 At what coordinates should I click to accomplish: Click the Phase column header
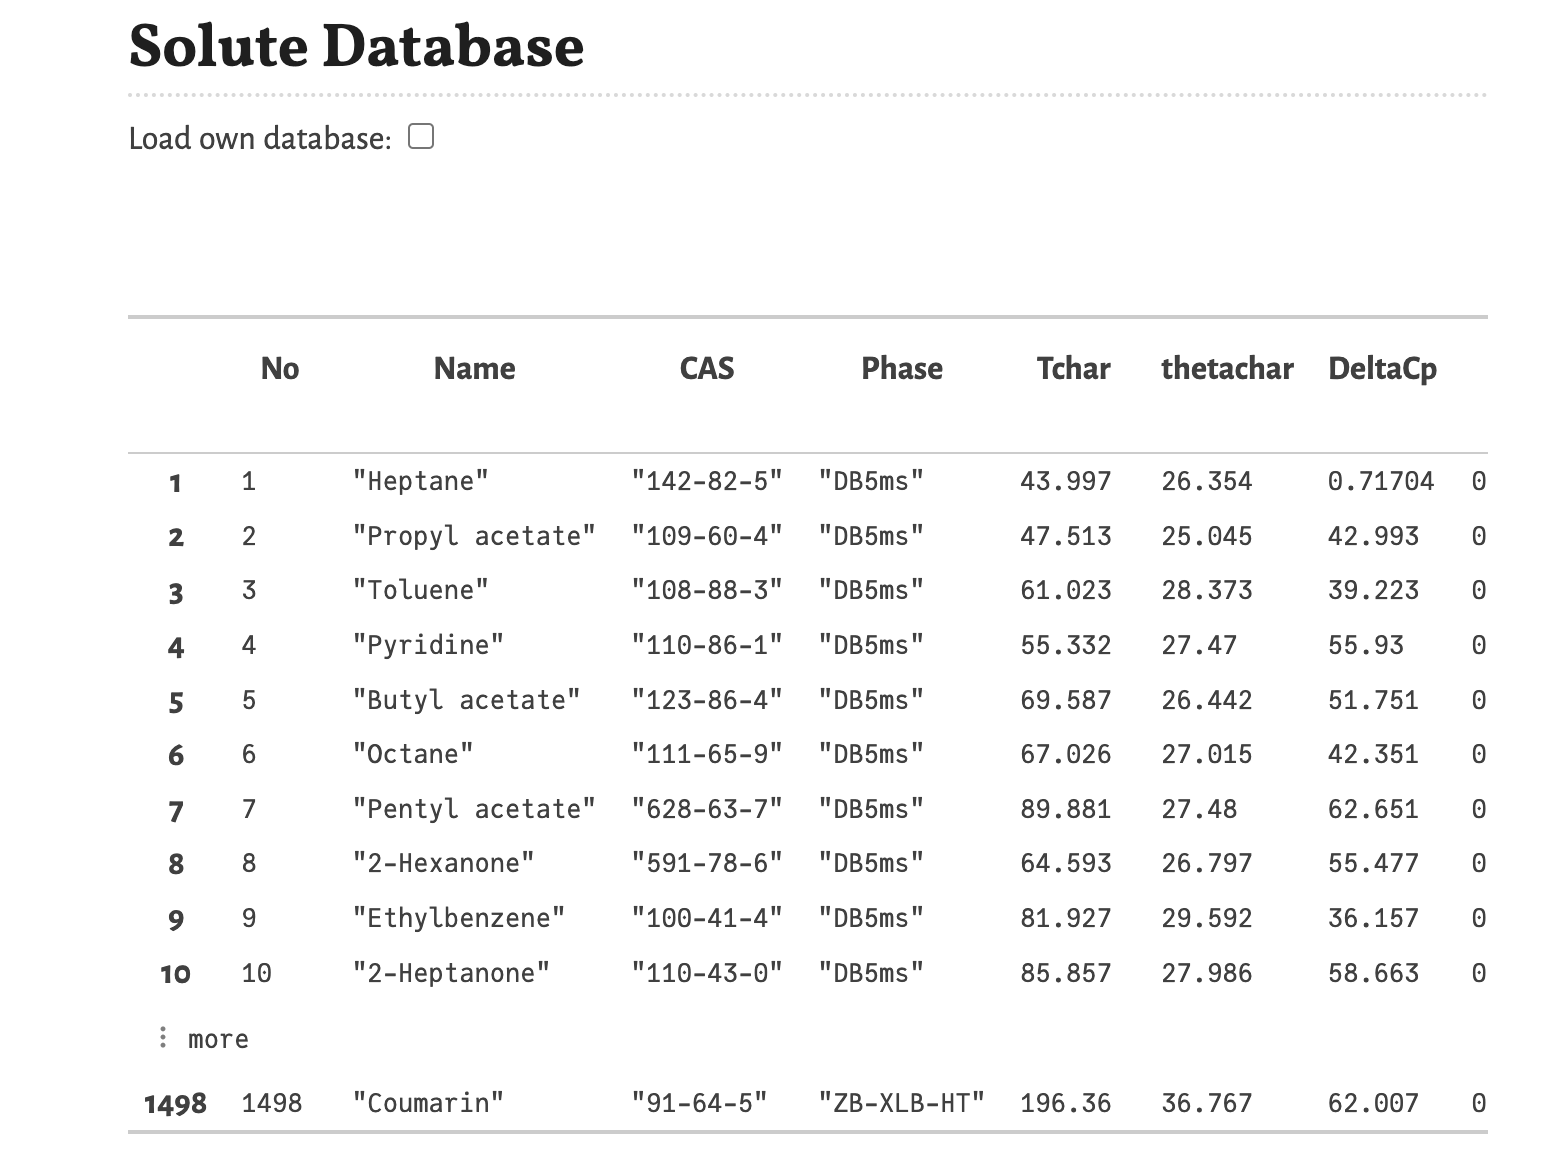click(901, 369)
